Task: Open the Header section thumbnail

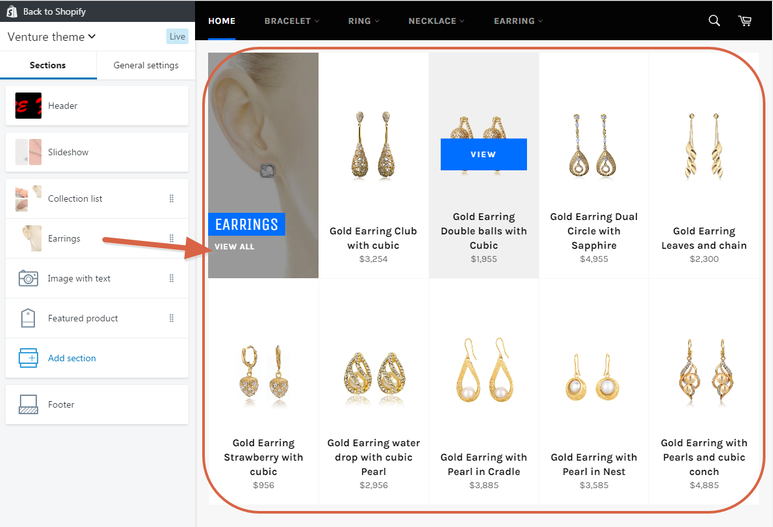Action: [x=28, y=106]
